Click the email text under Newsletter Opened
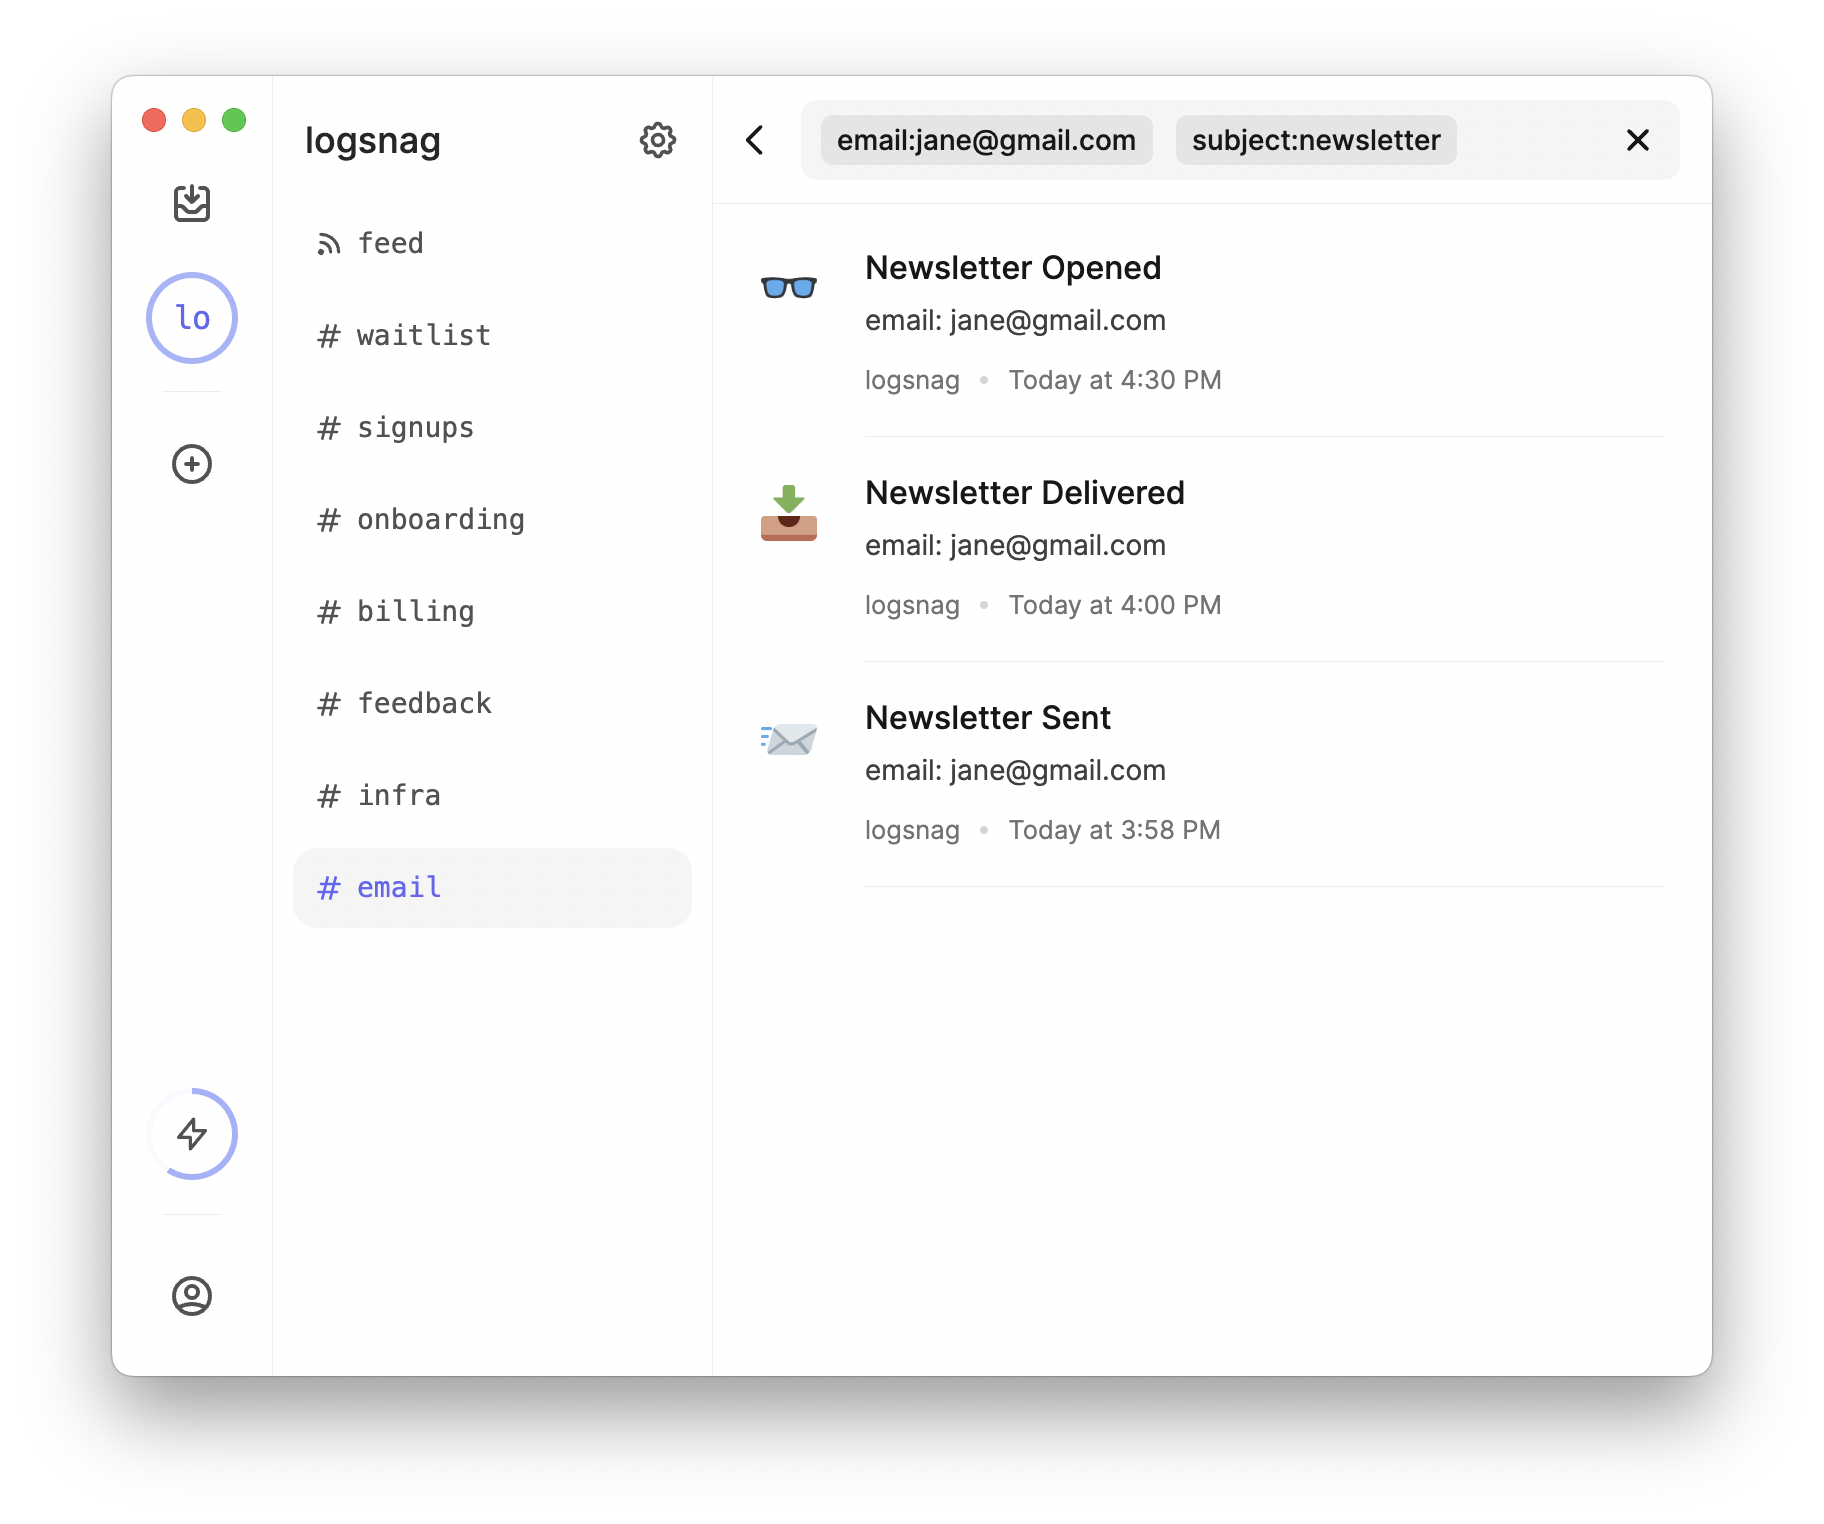 pyautogui.click(x=1015, y=320)
